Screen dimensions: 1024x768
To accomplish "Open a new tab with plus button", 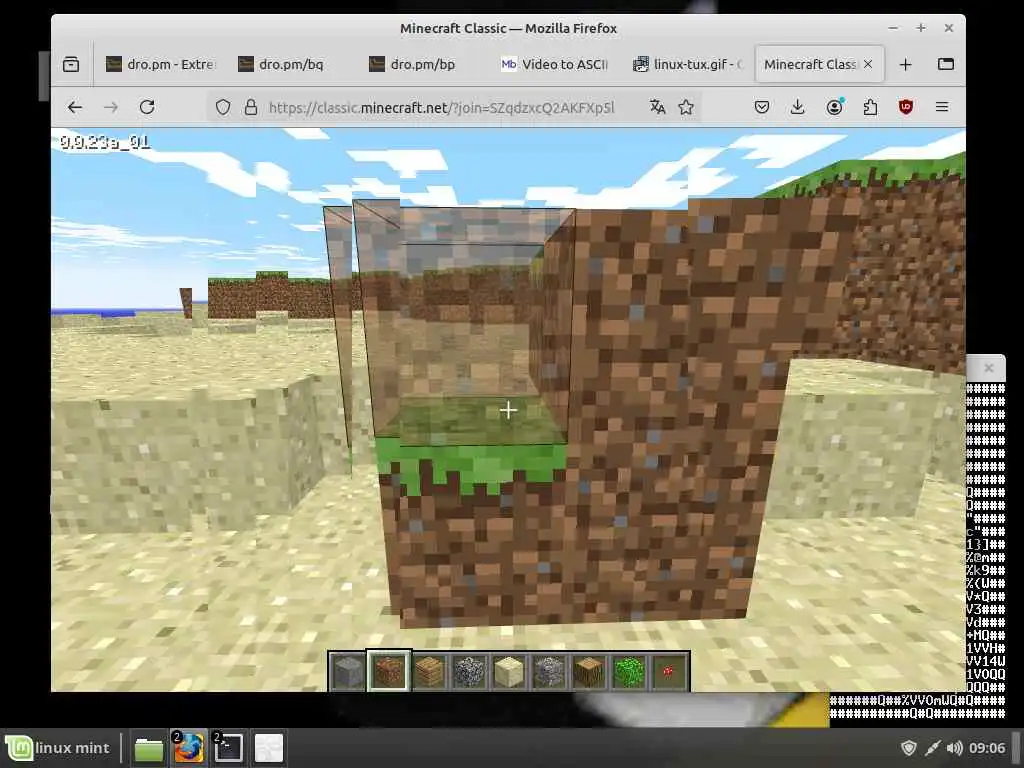I will click(x=905, y=64).
